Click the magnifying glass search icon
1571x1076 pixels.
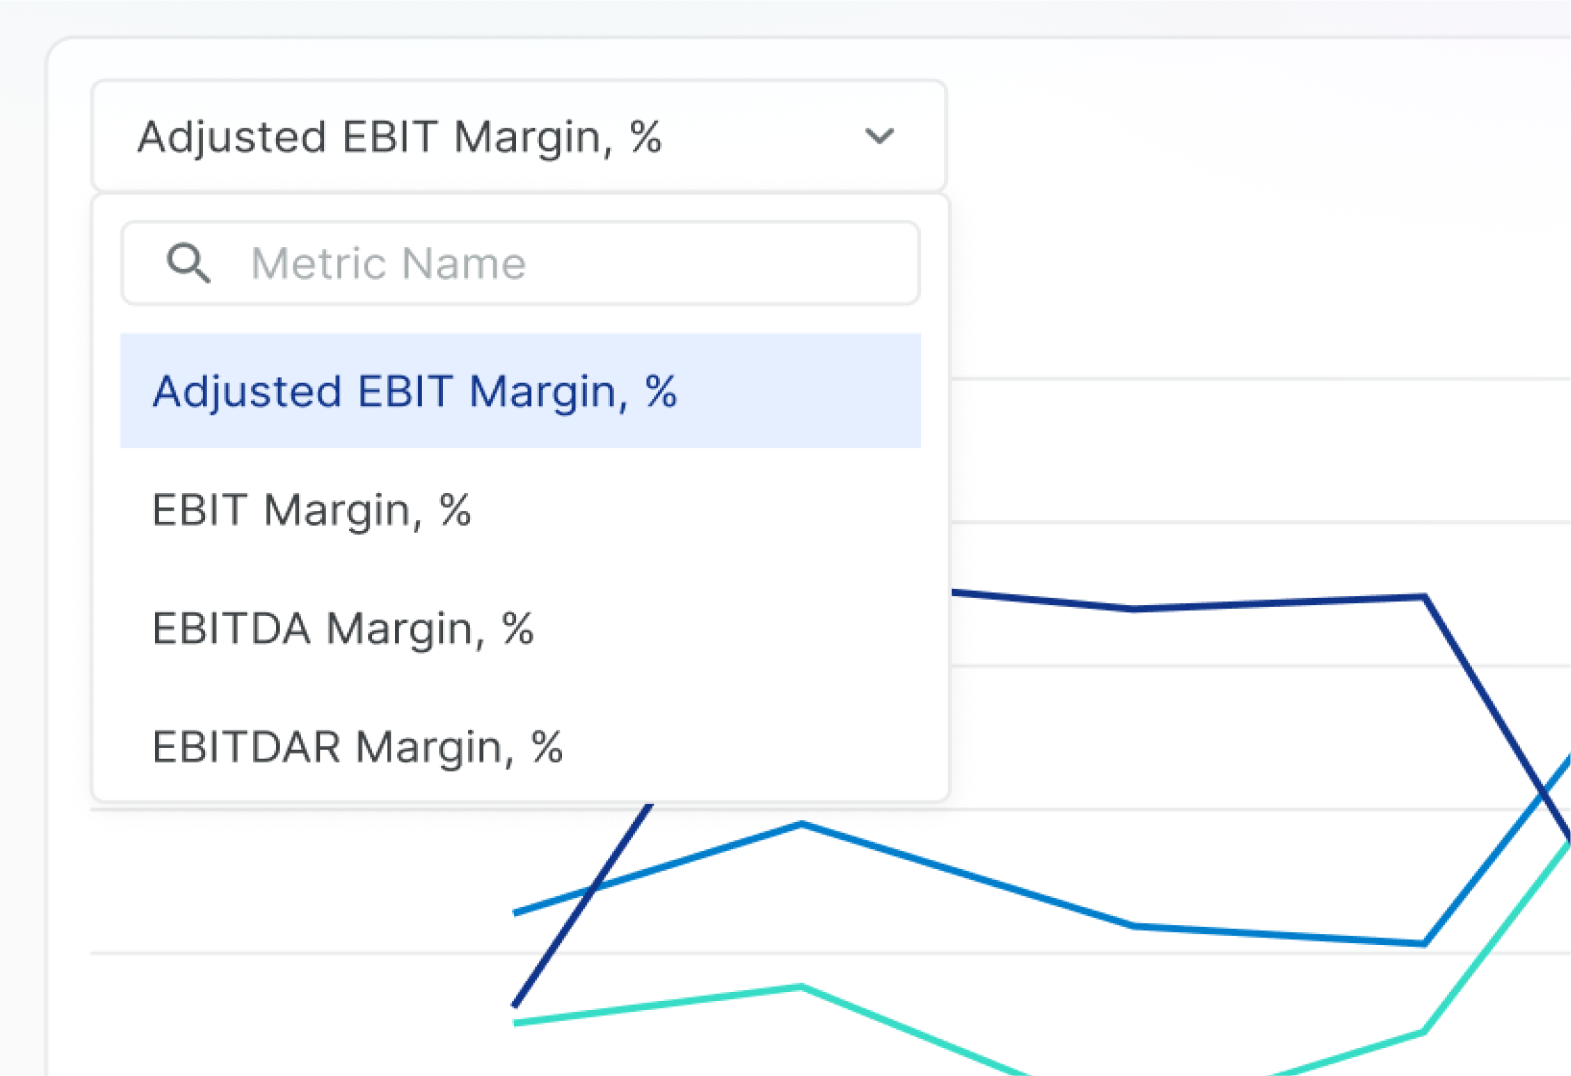pyautogui.click(x=188, y=263)
